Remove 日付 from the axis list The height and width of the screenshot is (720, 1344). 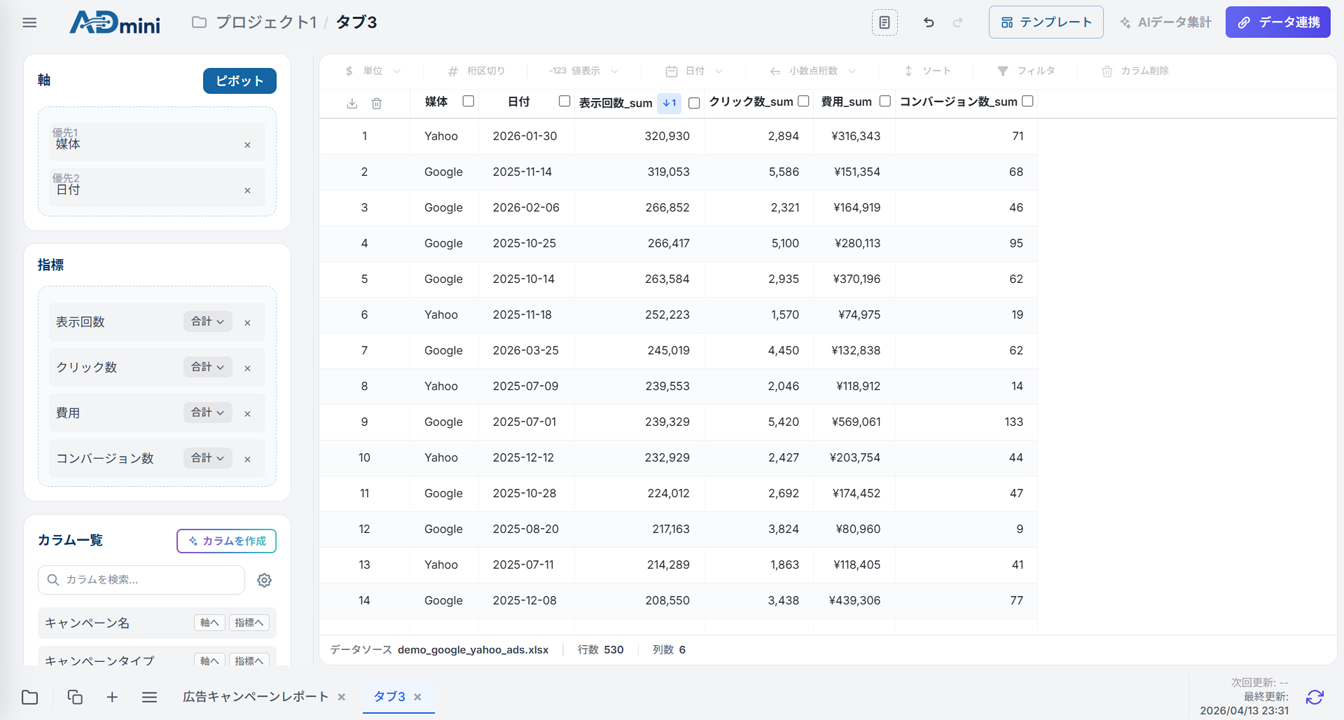pos(248,191)
